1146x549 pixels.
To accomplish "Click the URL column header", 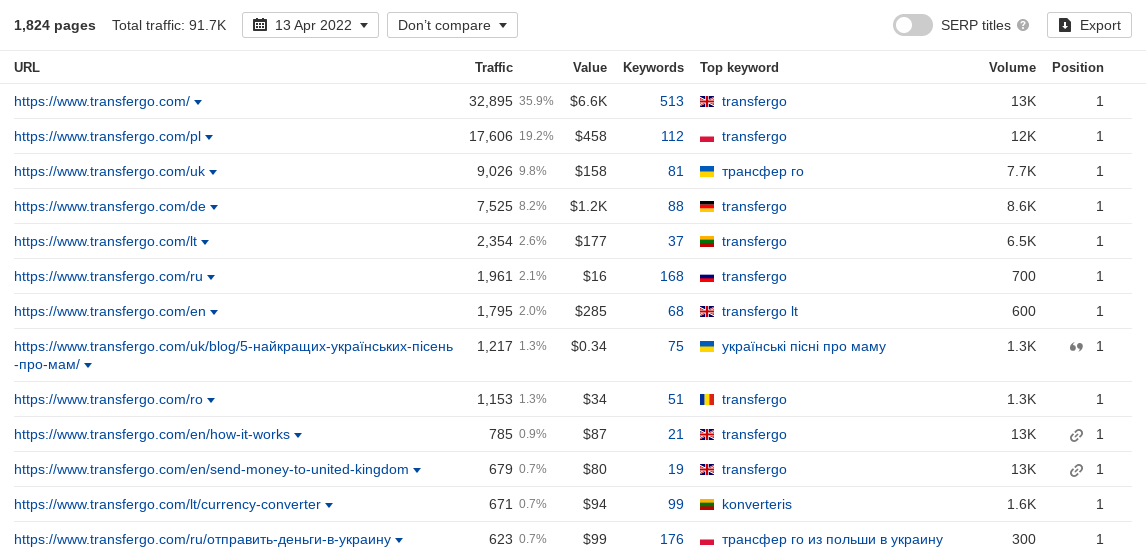I will click(x=27, y=67).
